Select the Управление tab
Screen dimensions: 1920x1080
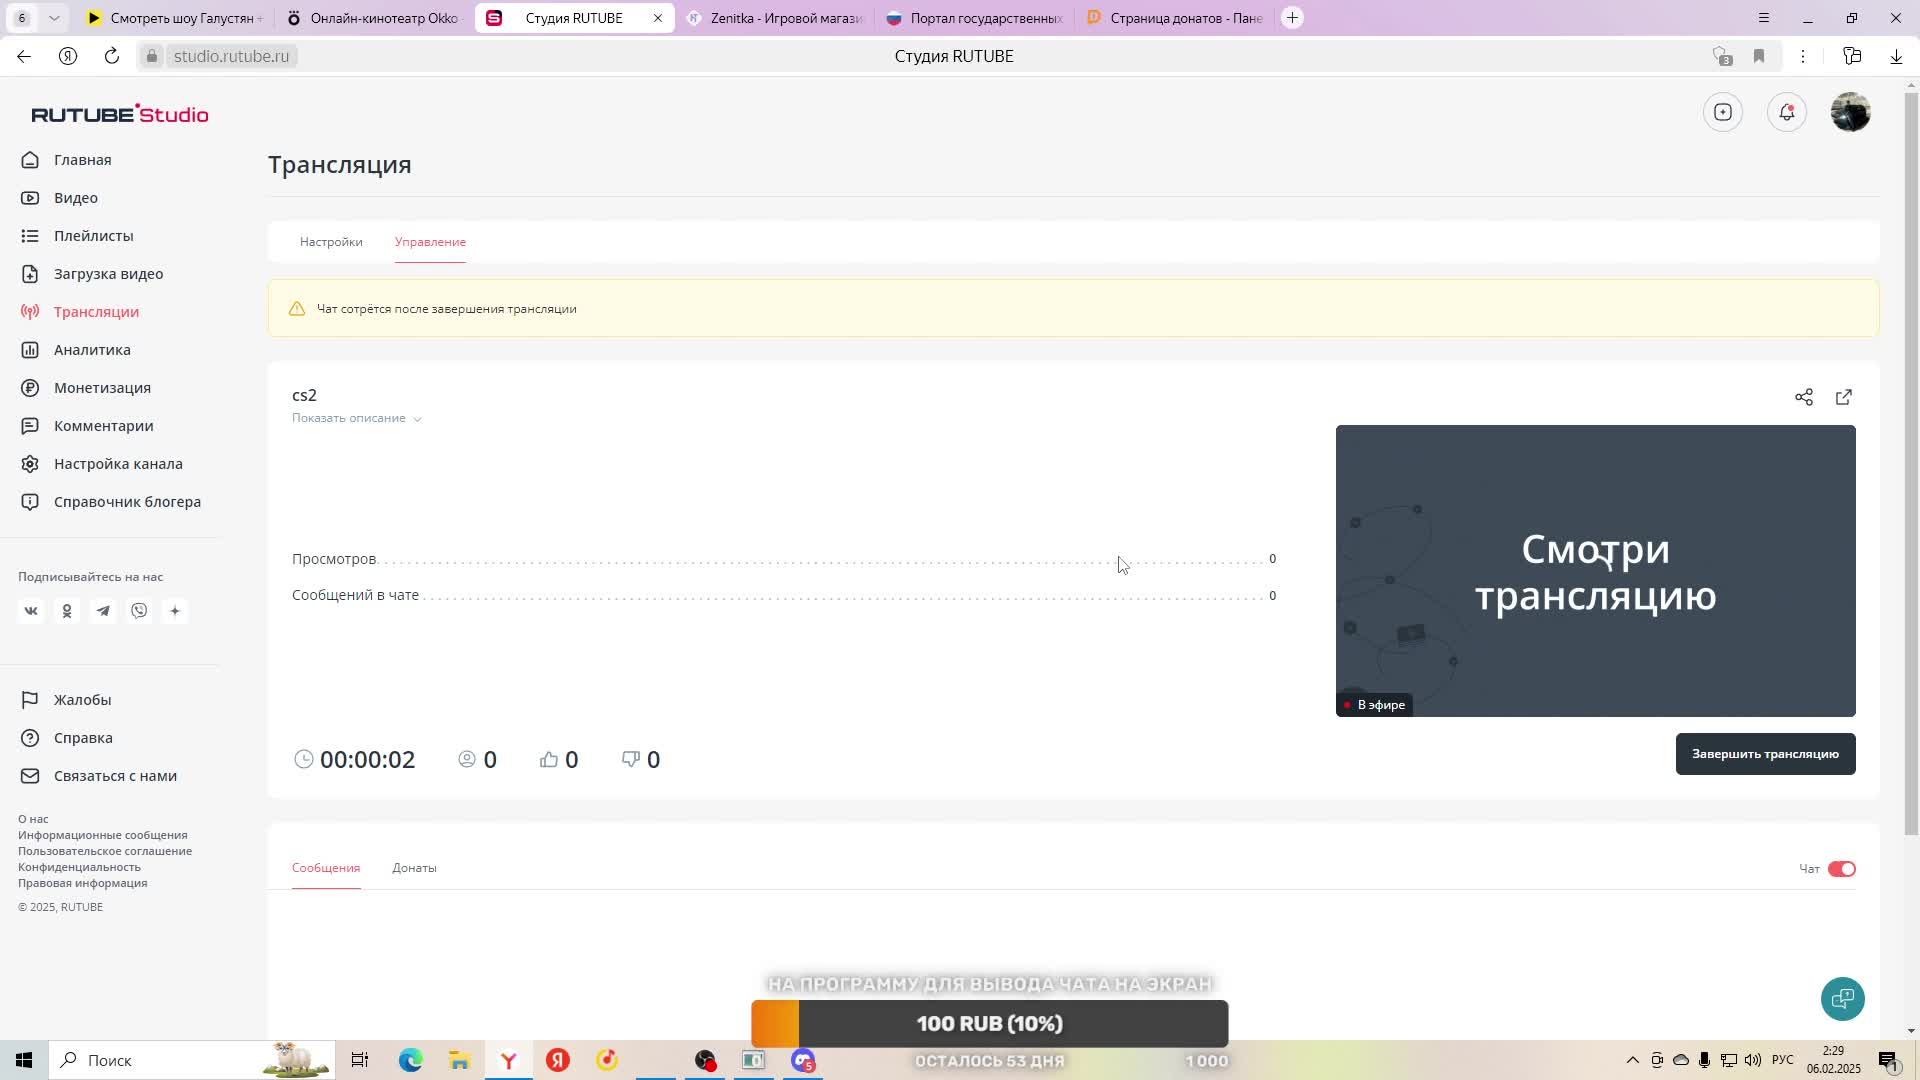[430, 242]
